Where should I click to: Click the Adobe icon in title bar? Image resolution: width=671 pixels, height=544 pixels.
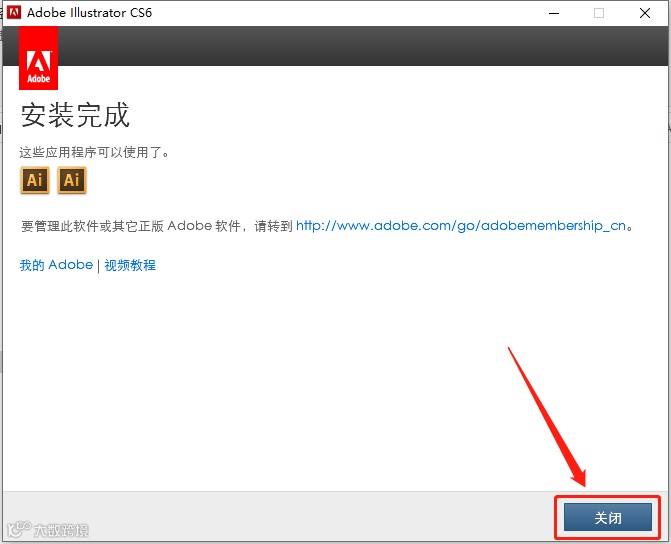(x=14, y=12)
